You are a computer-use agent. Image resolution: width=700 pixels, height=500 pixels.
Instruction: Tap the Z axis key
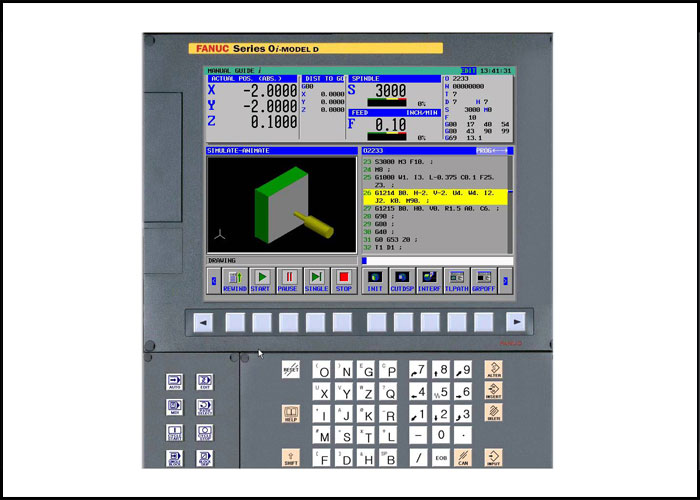(366, 392)
